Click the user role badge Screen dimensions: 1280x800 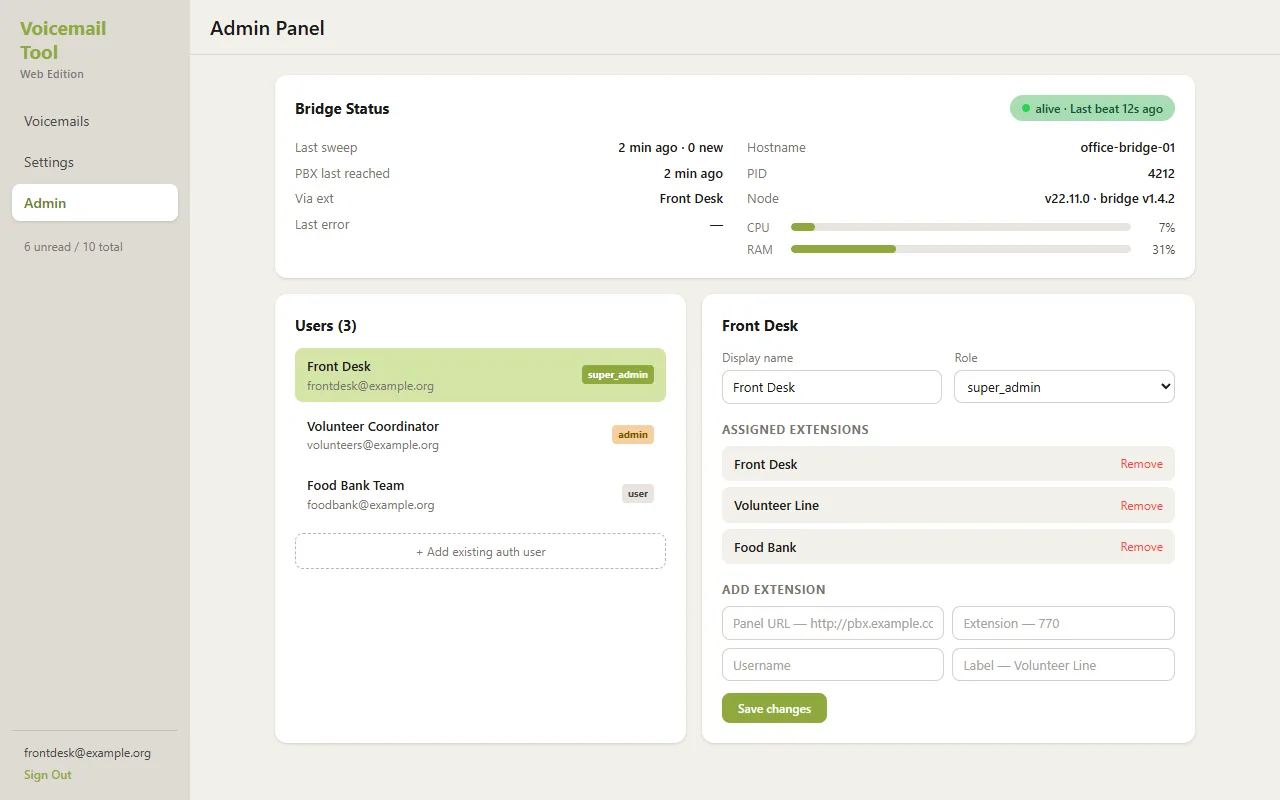click(x=638, y=493)
